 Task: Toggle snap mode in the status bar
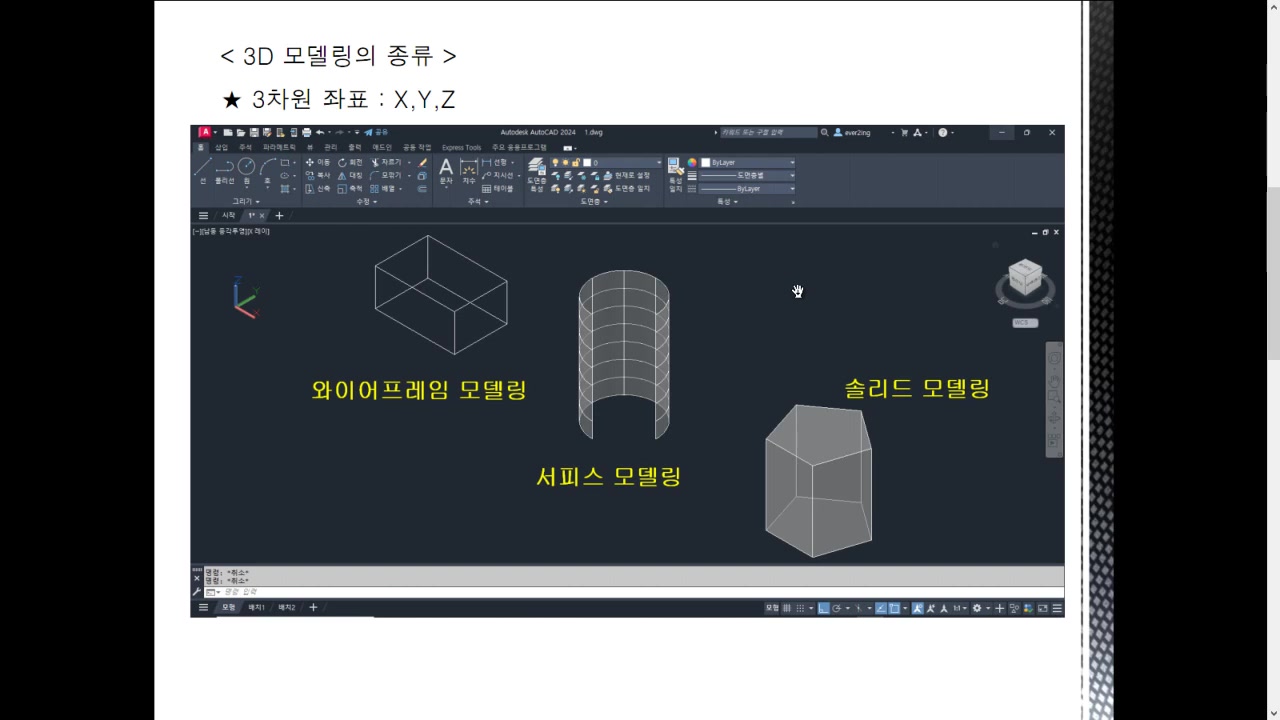(x=800, y=607)
